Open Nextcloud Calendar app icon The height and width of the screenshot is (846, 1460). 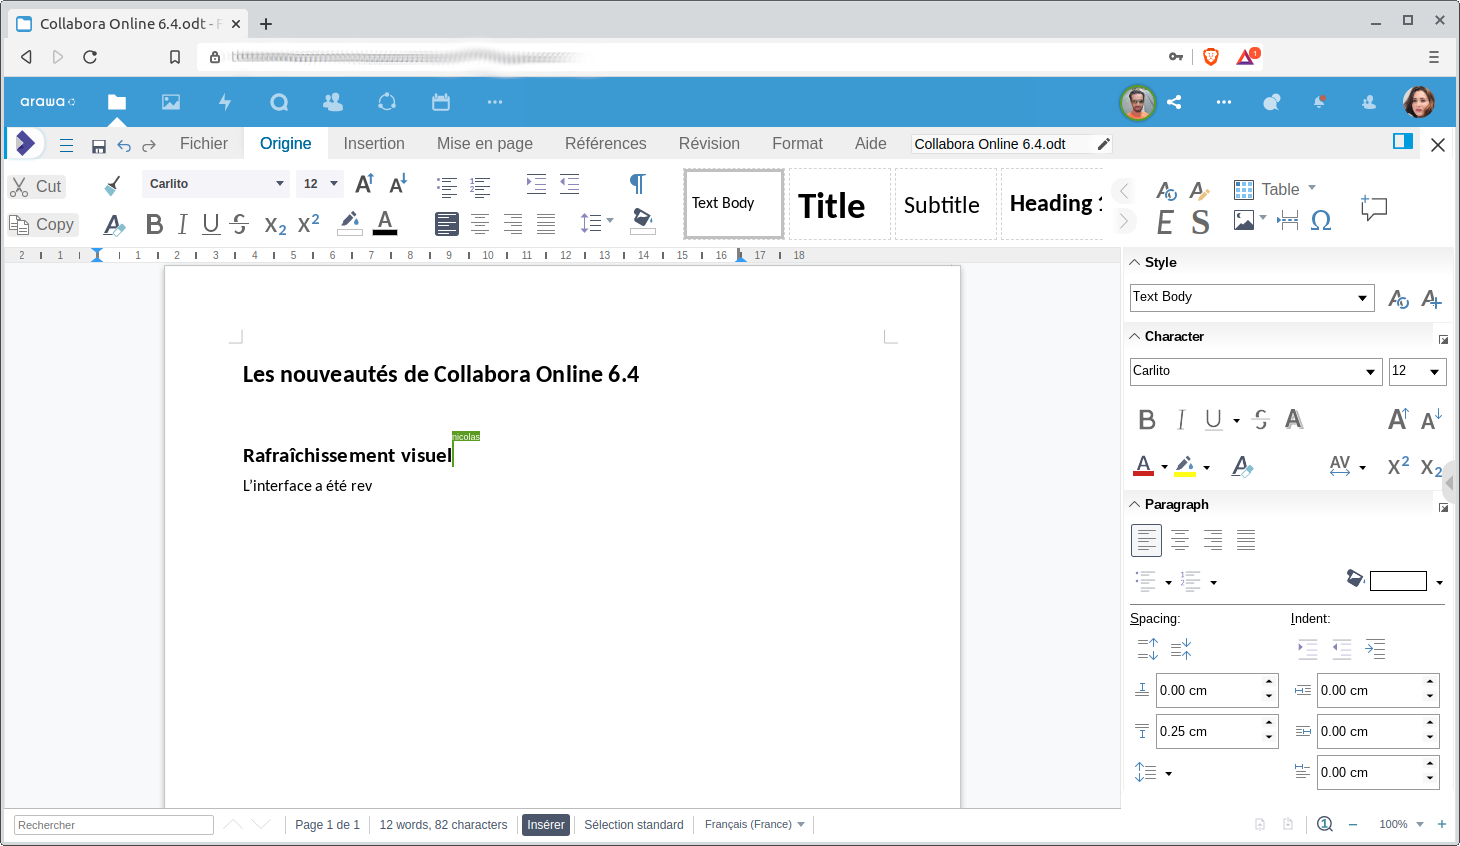pos(441,102)
